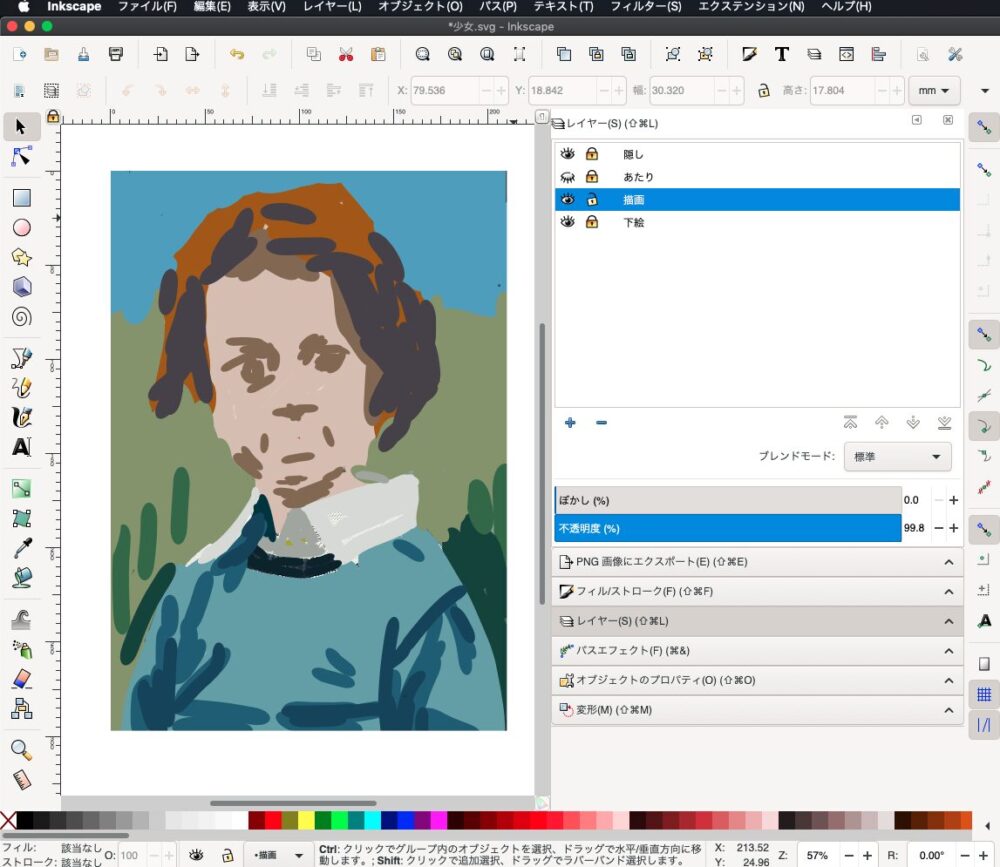
Task: Open the ブレンドモード dropdown
Action: pos(897,457)
